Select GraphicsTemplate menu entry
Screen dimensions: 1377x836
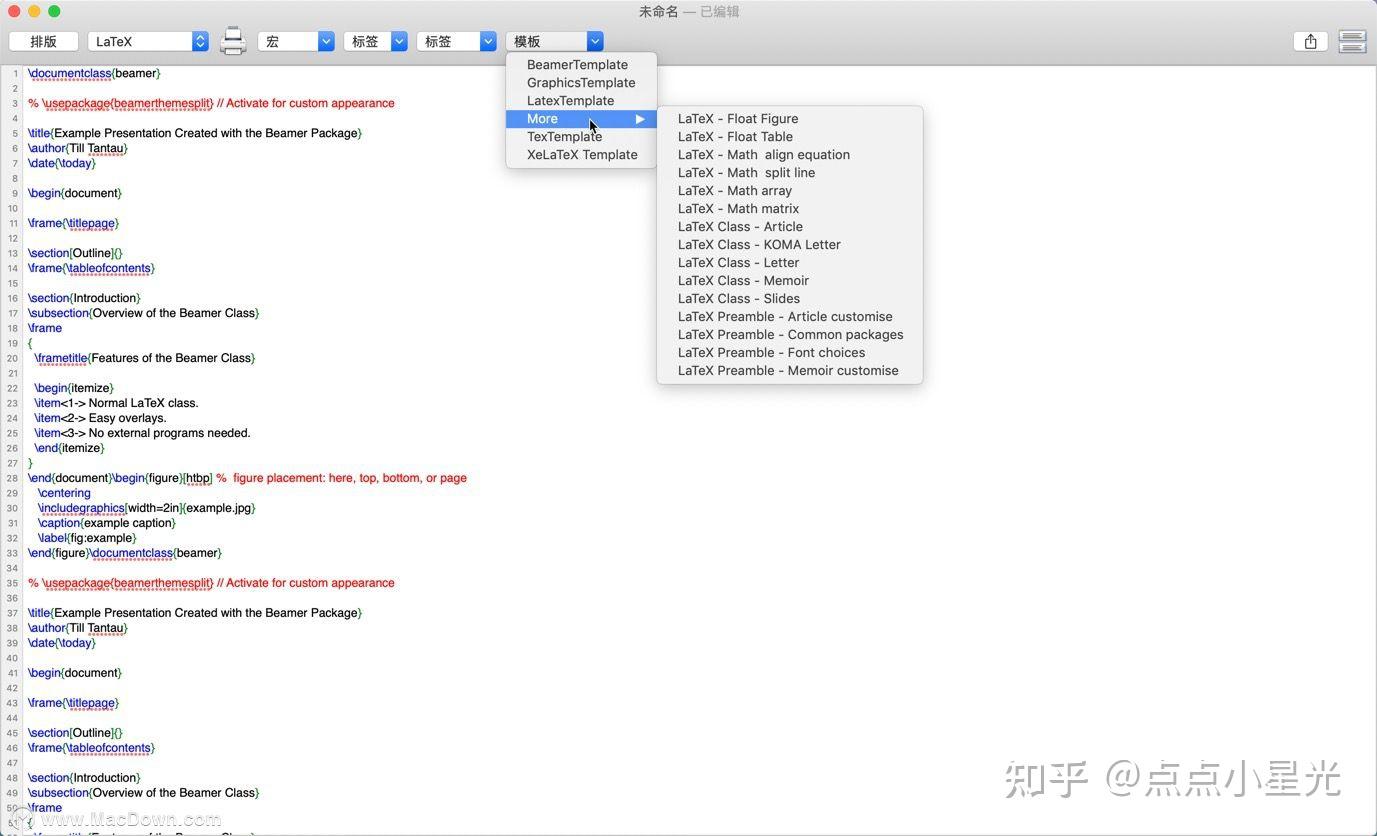coord(581,83)
